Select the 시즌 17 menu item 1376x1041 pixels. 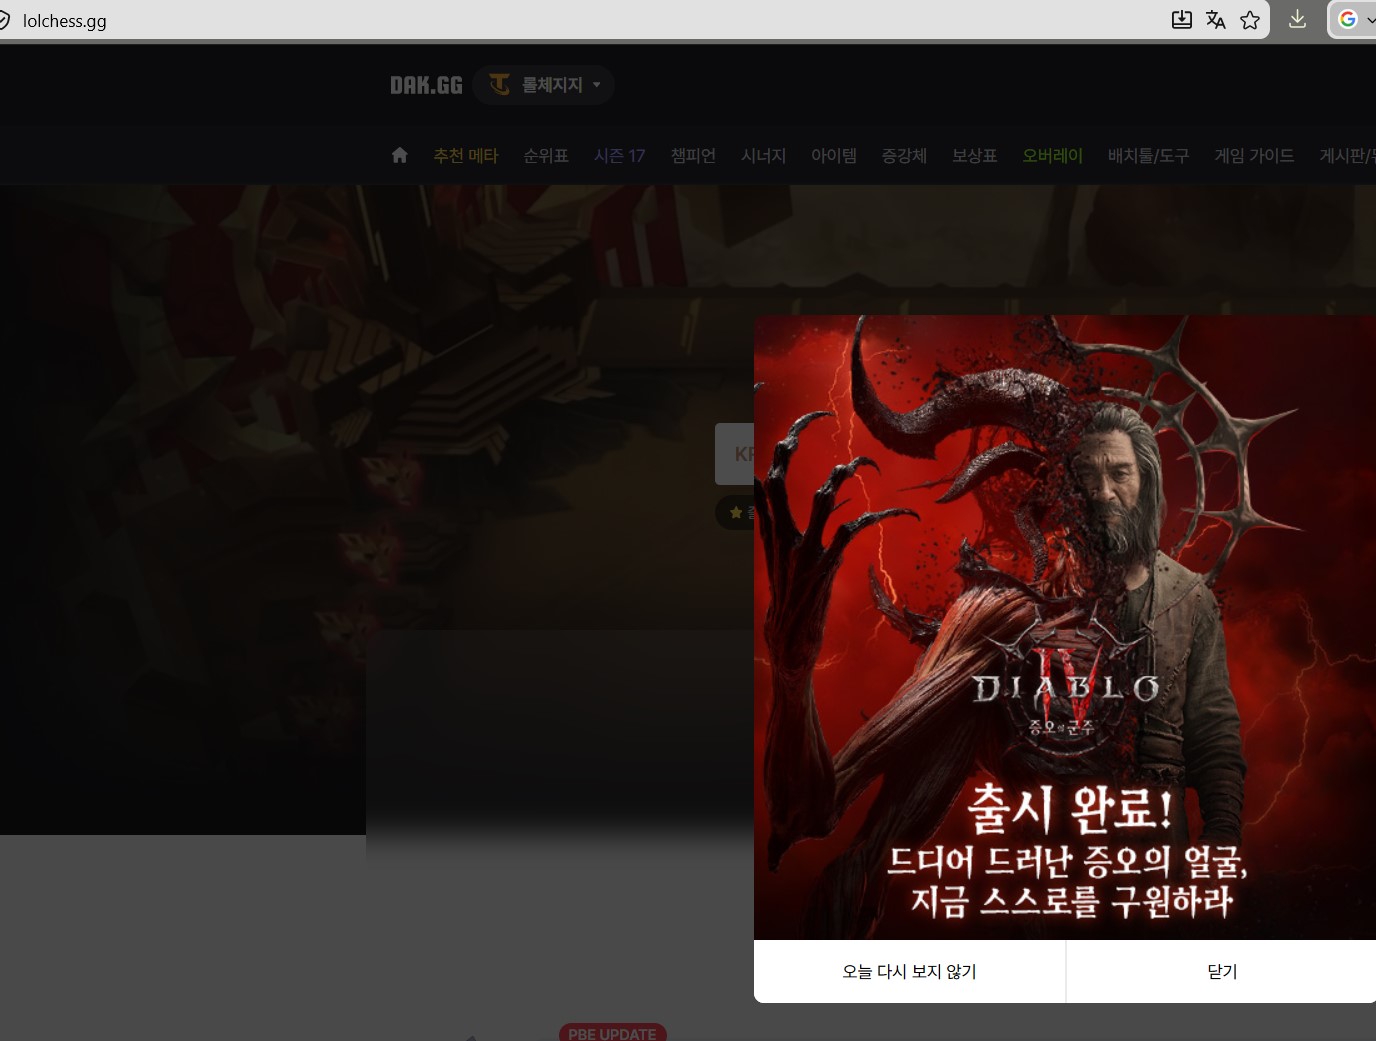[620, 156]
